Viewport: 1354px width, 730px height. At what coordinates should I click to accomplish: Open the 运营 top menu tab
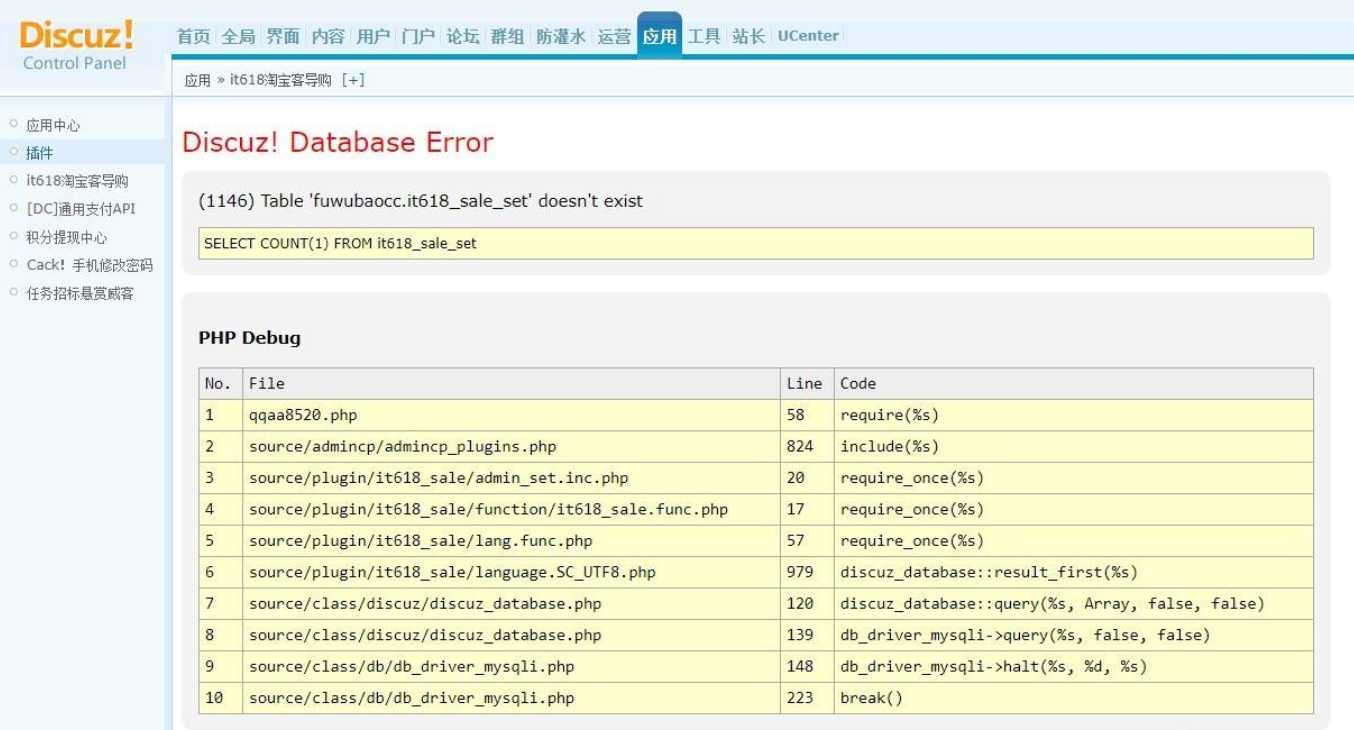(x=614, y=36)
